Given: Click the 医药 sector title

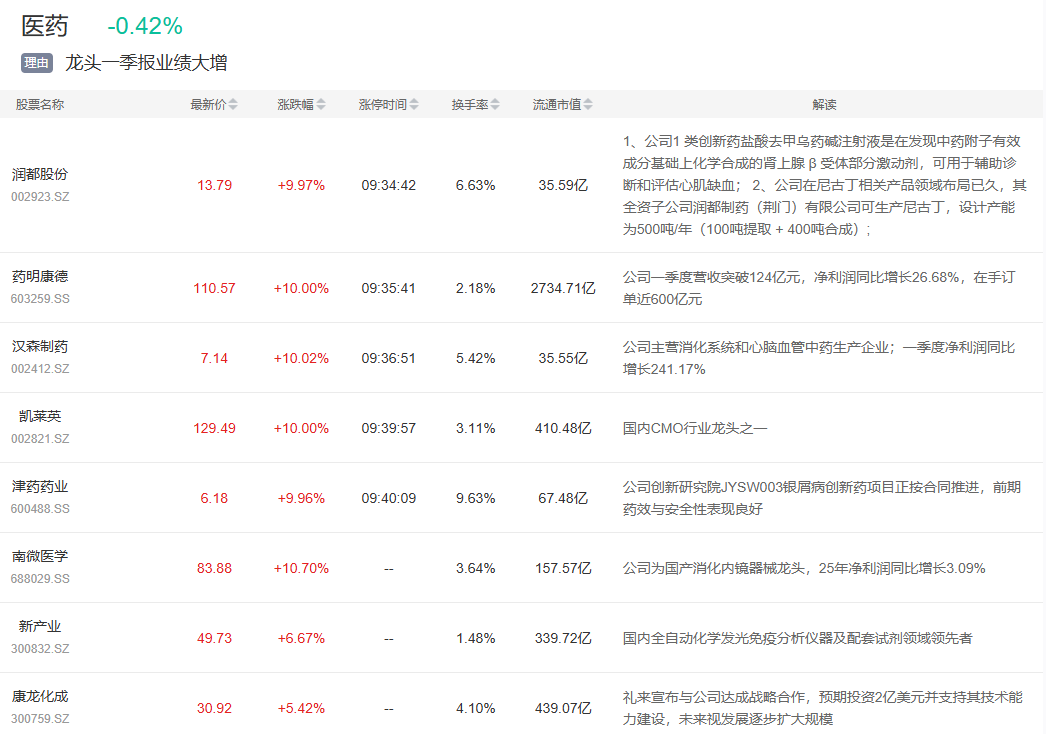Looking at the screenshot, I should click(x=45, y=26).
